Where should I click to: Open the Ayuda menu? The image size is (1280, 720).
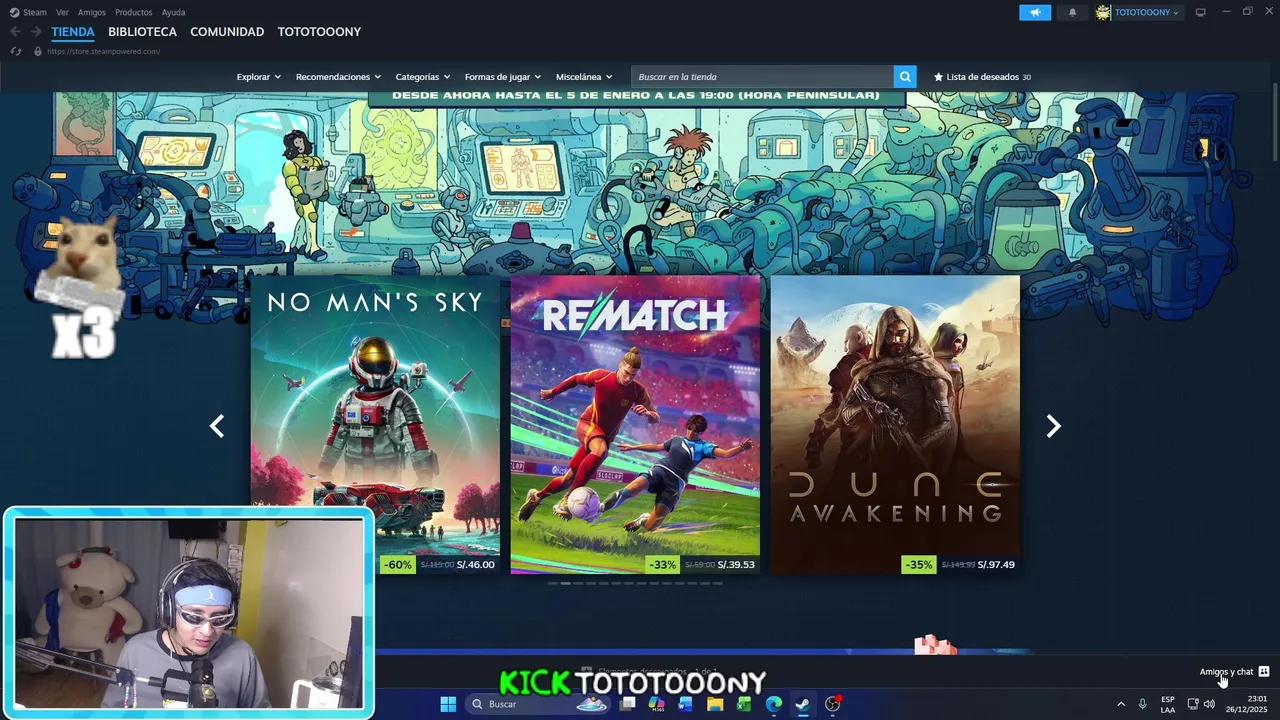click(173, 12)
